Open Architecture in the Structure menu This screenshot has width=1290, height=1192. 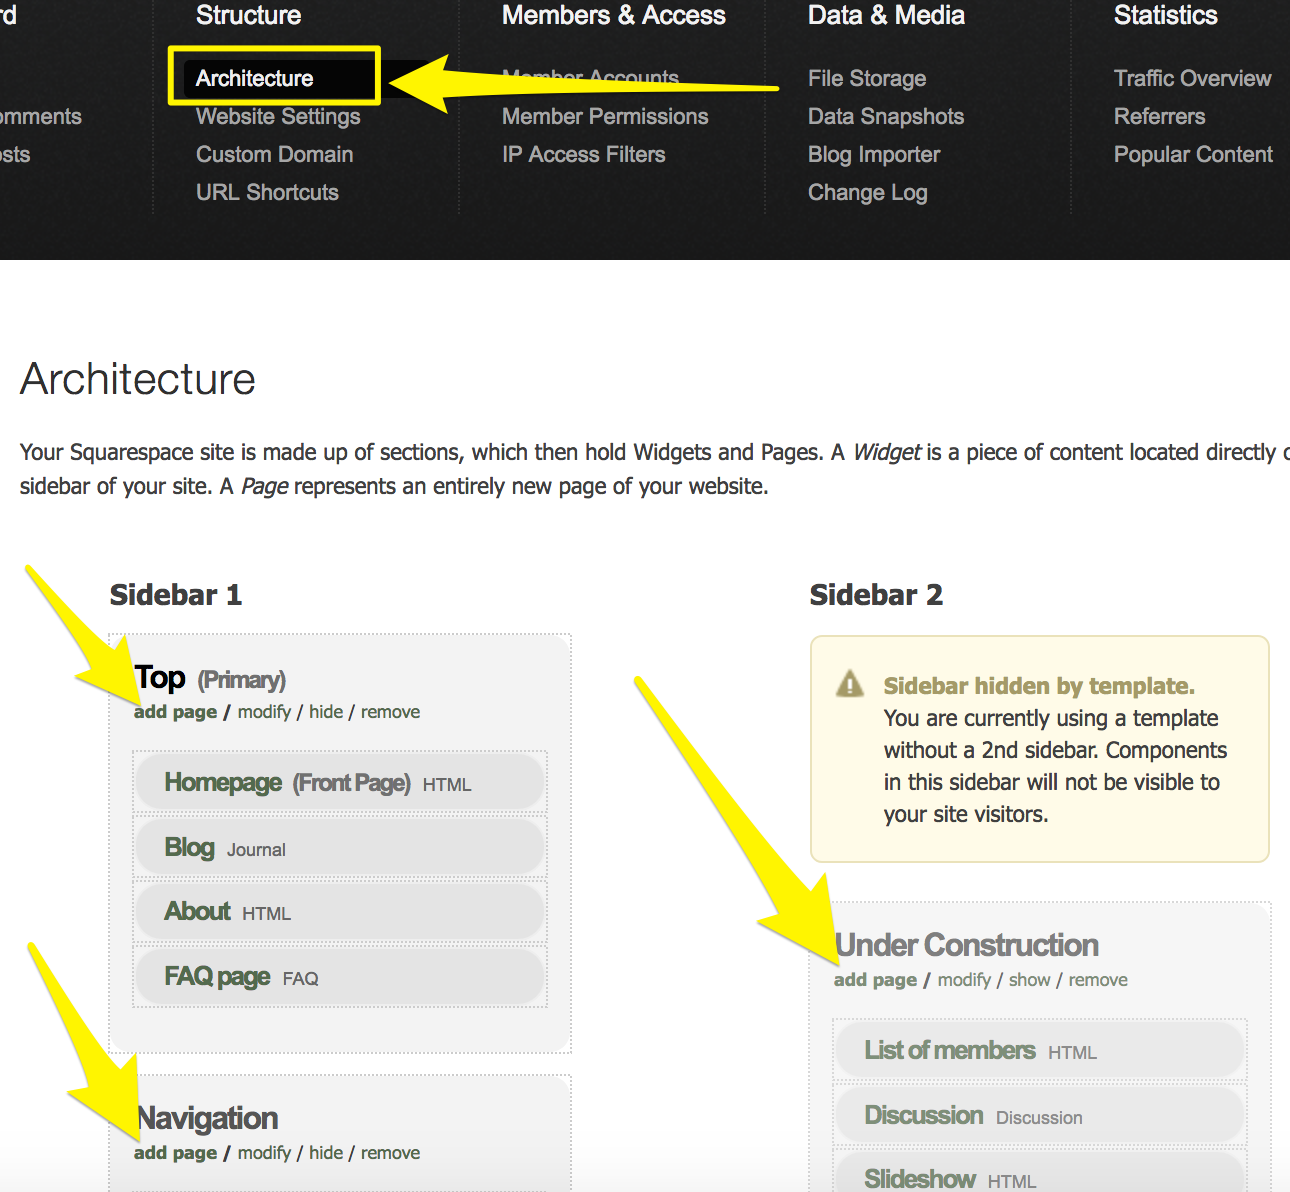(254, 78)
